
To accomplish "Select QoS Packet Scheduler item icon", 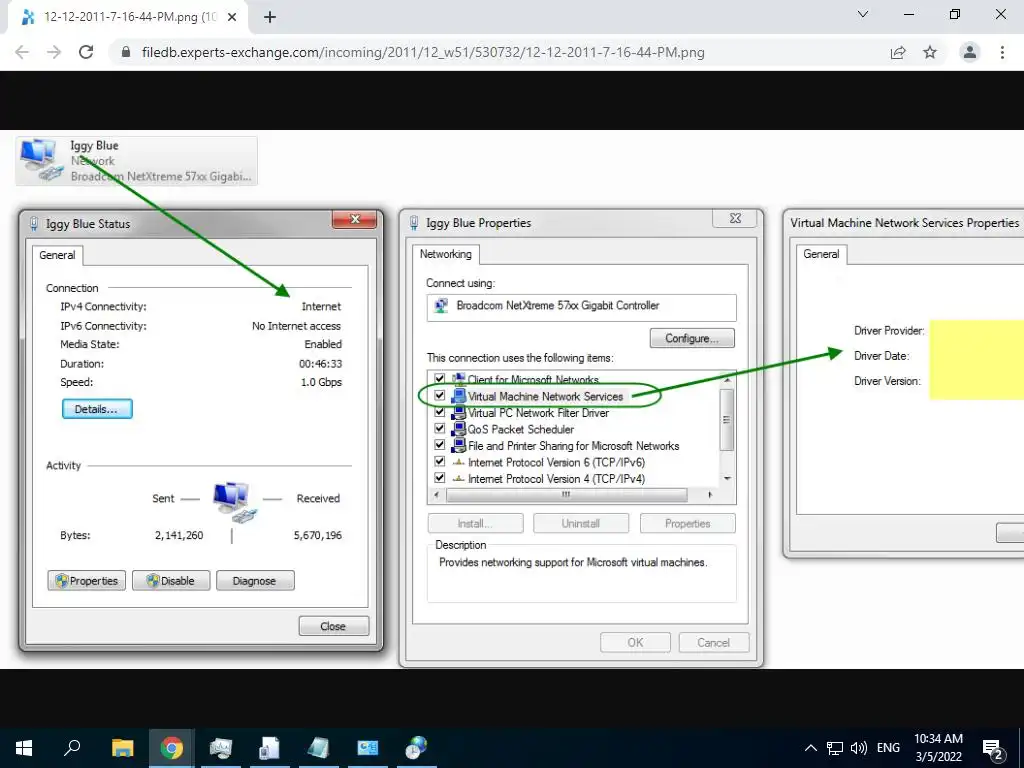I will (x=458, y=428).
